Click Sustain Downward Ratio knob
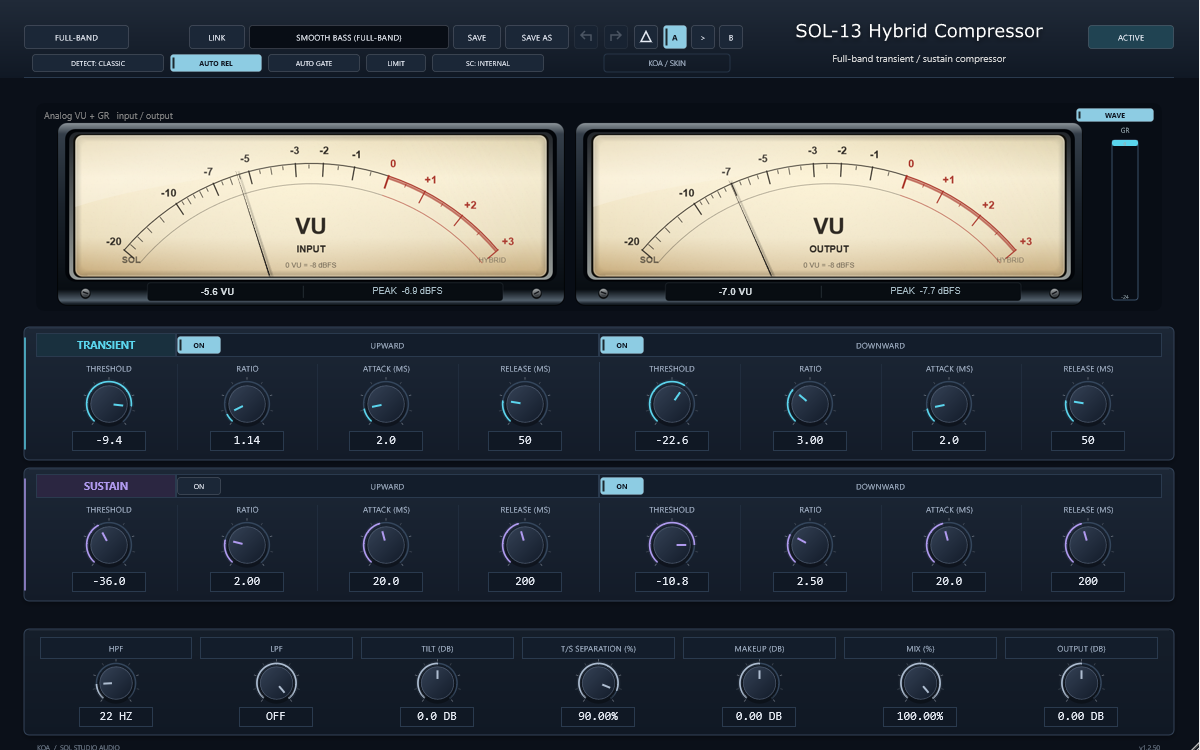 tap(810, 545)
